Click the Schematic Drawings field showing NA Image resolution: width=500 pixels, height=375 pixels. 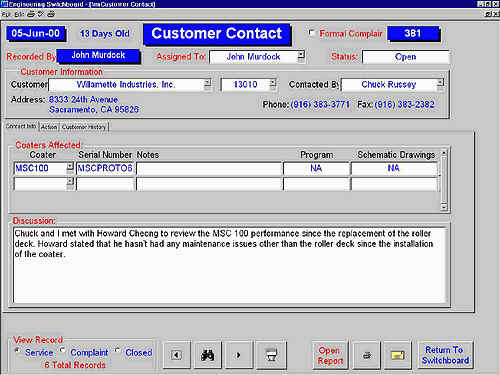[394, 168]
